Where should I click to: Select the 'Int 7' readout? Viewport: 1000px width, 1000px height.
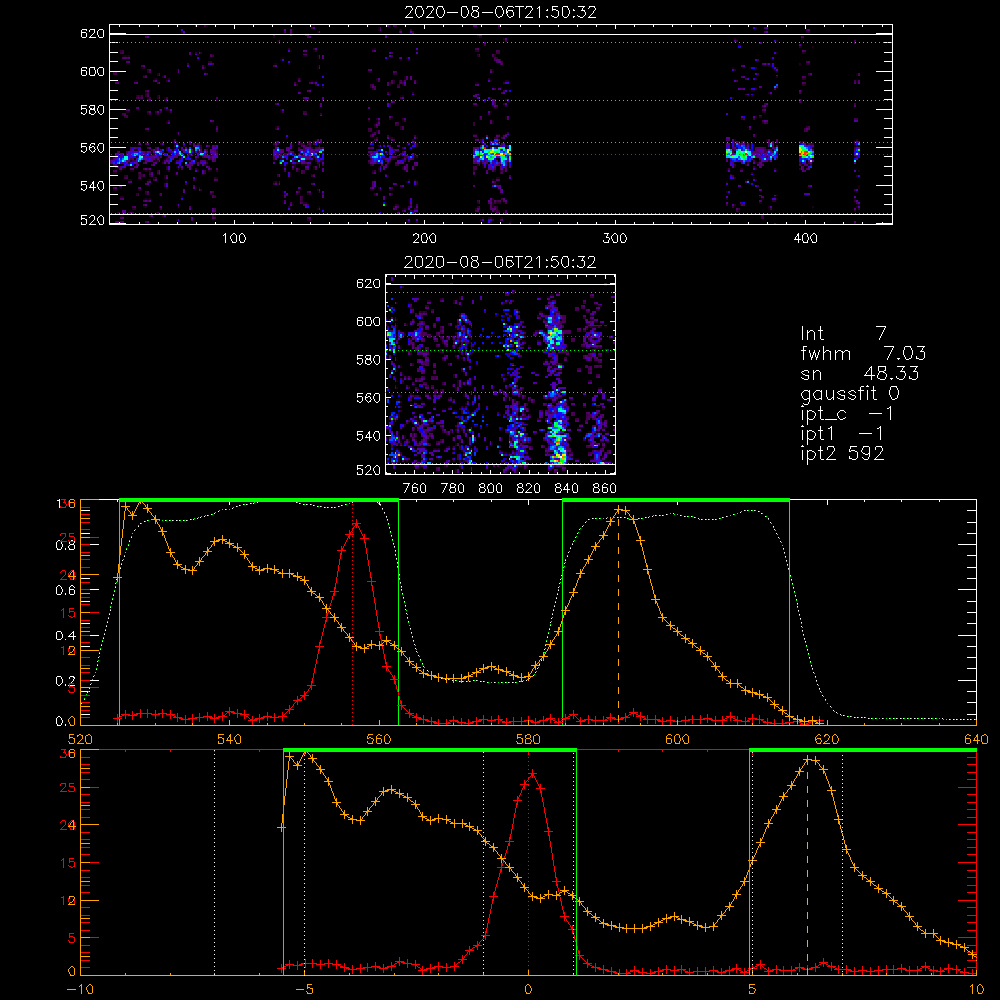pos(843,334)
